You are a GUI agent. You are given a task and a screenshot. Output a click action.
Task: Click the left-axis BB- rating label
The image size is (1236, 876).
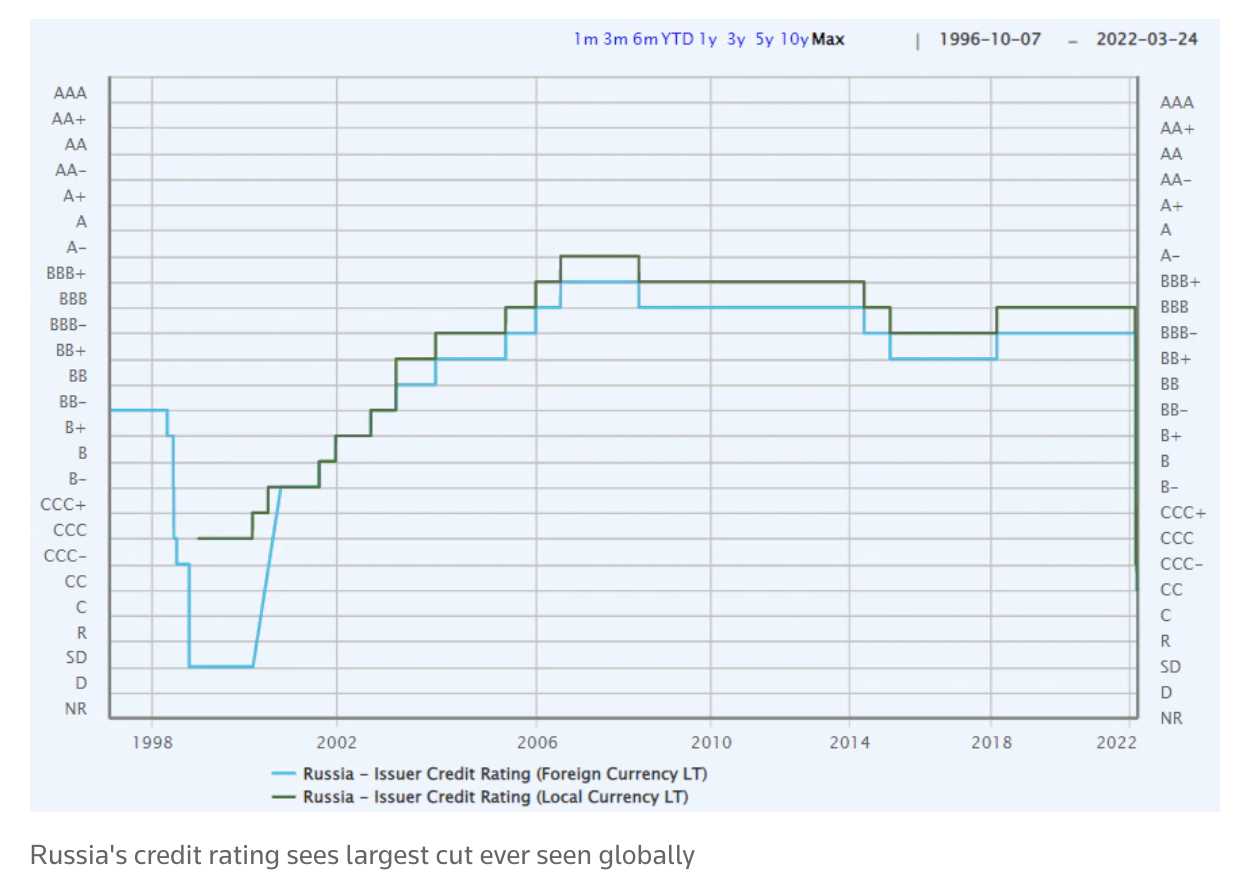[73, 402]
